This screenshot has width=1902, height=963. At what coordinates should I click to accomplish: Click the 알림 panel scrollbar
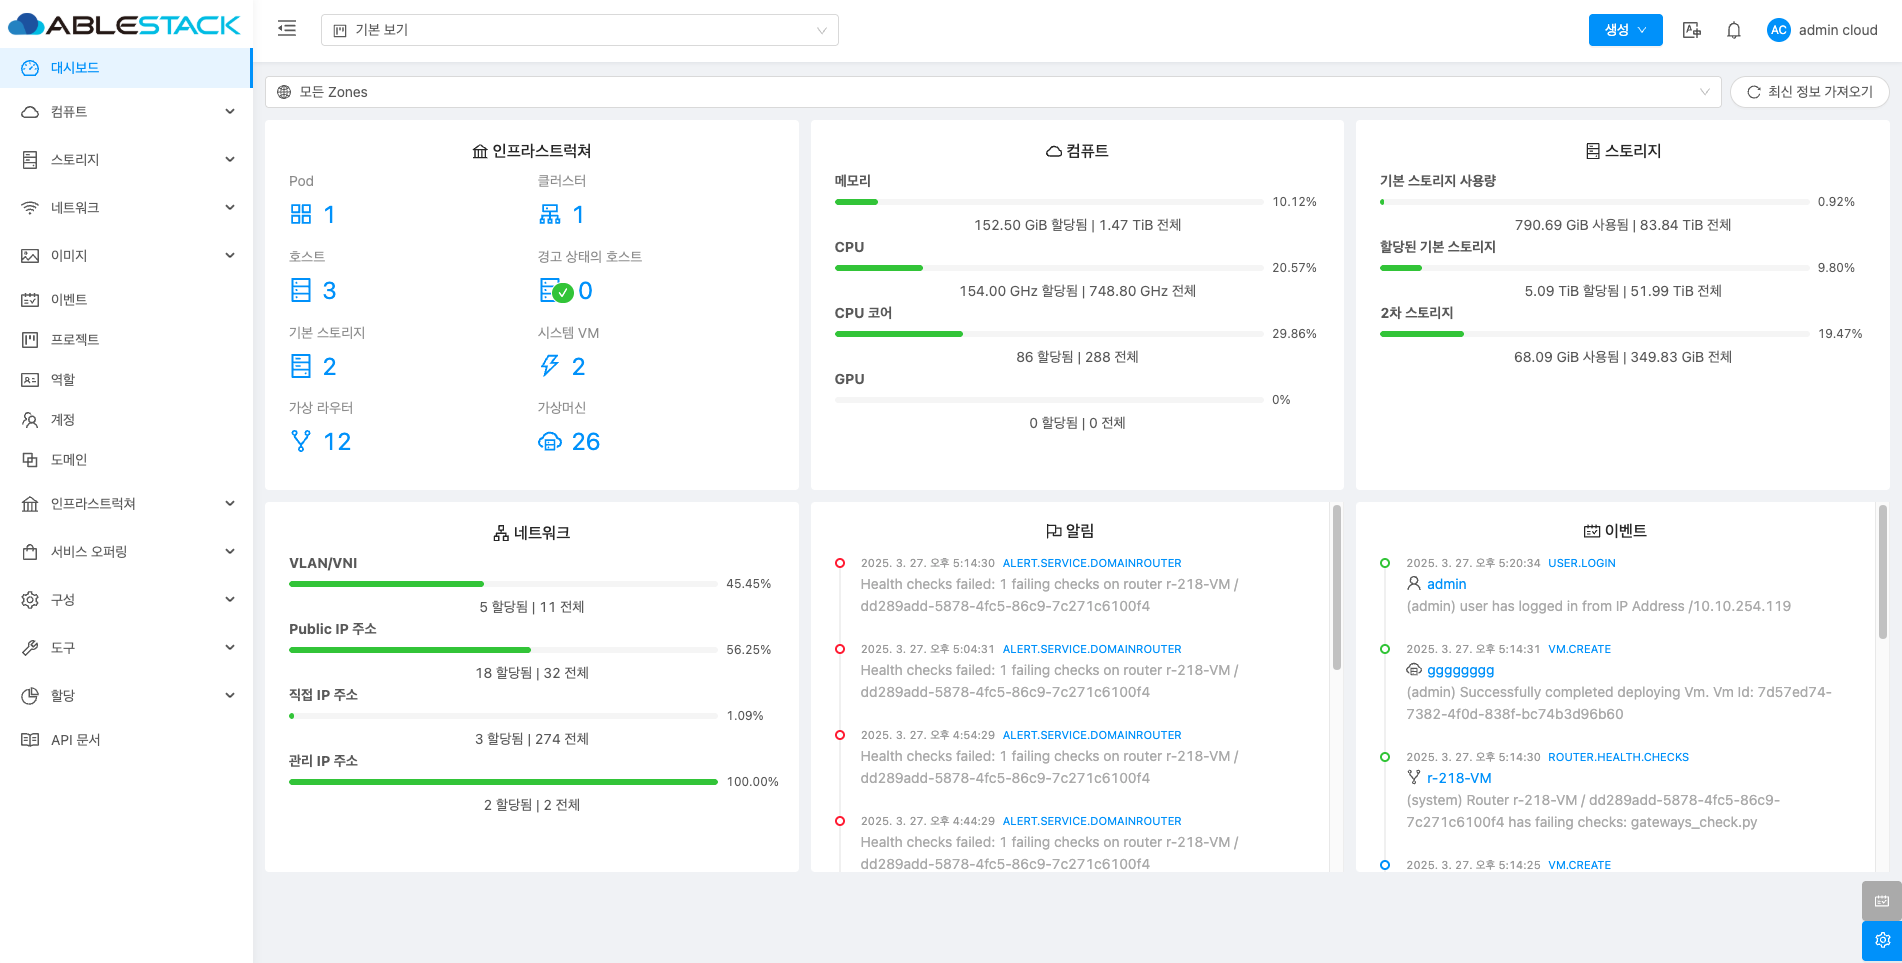point(1337,590)
